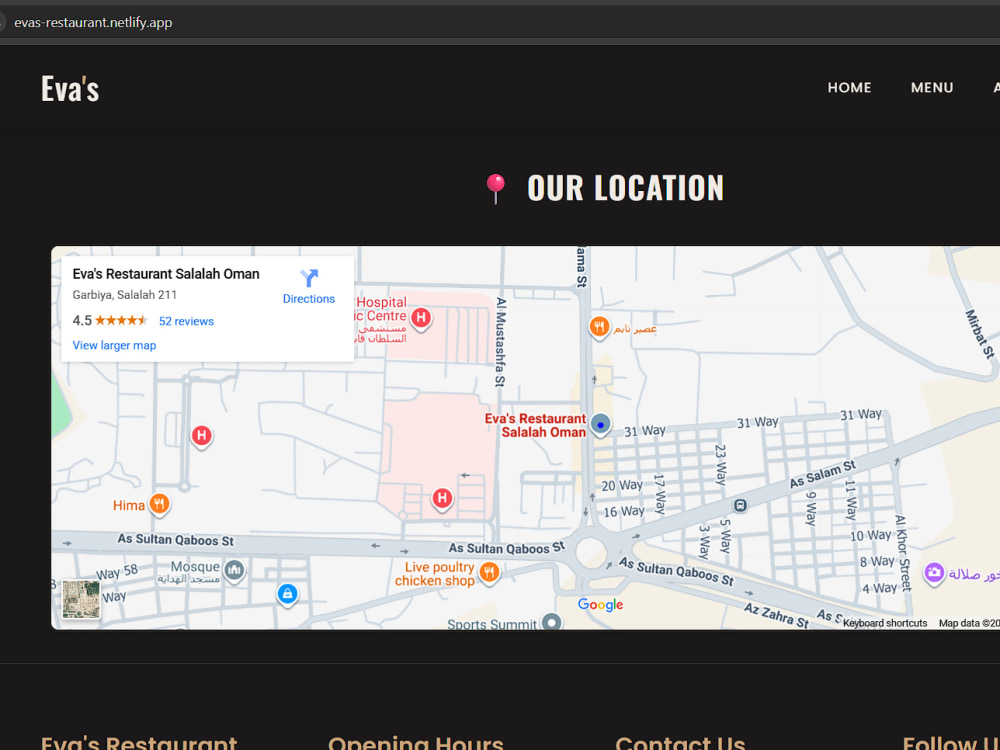This screenshot has height=750, width=1000.
Task: Open the Directions link in map card
Action: click(309, 298)
